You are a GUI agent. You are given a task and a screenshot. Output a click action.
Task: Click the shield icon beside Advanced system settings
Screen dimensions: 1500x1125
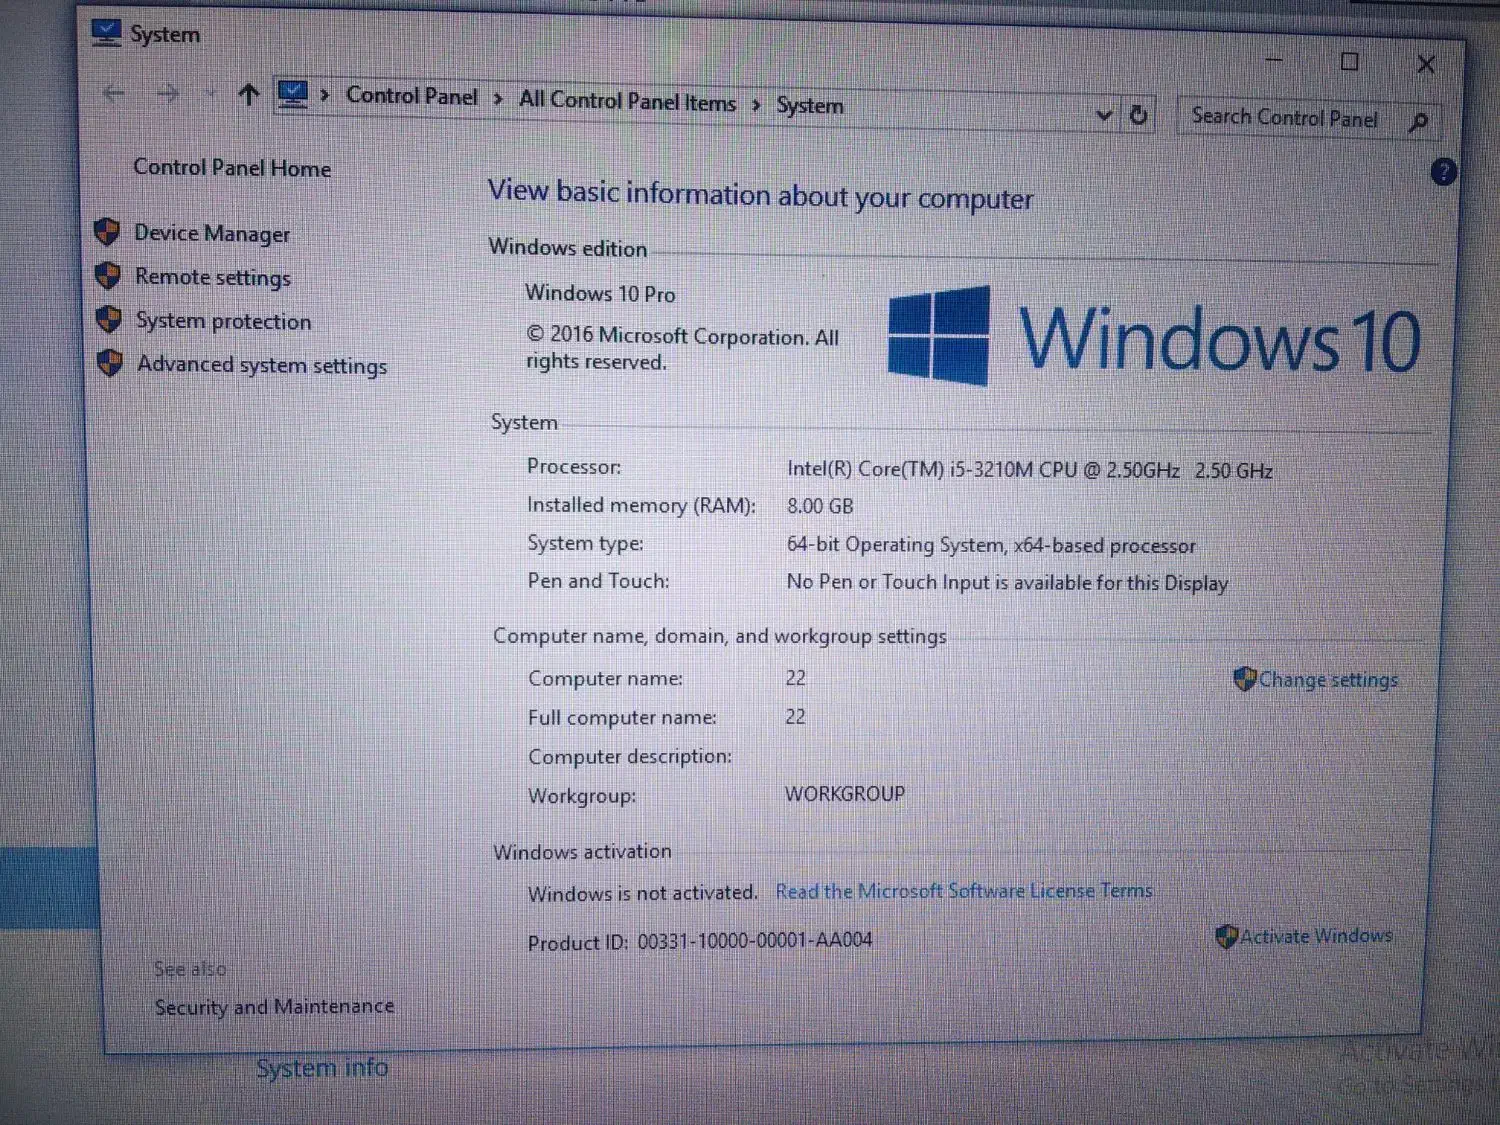coord(110,362)
